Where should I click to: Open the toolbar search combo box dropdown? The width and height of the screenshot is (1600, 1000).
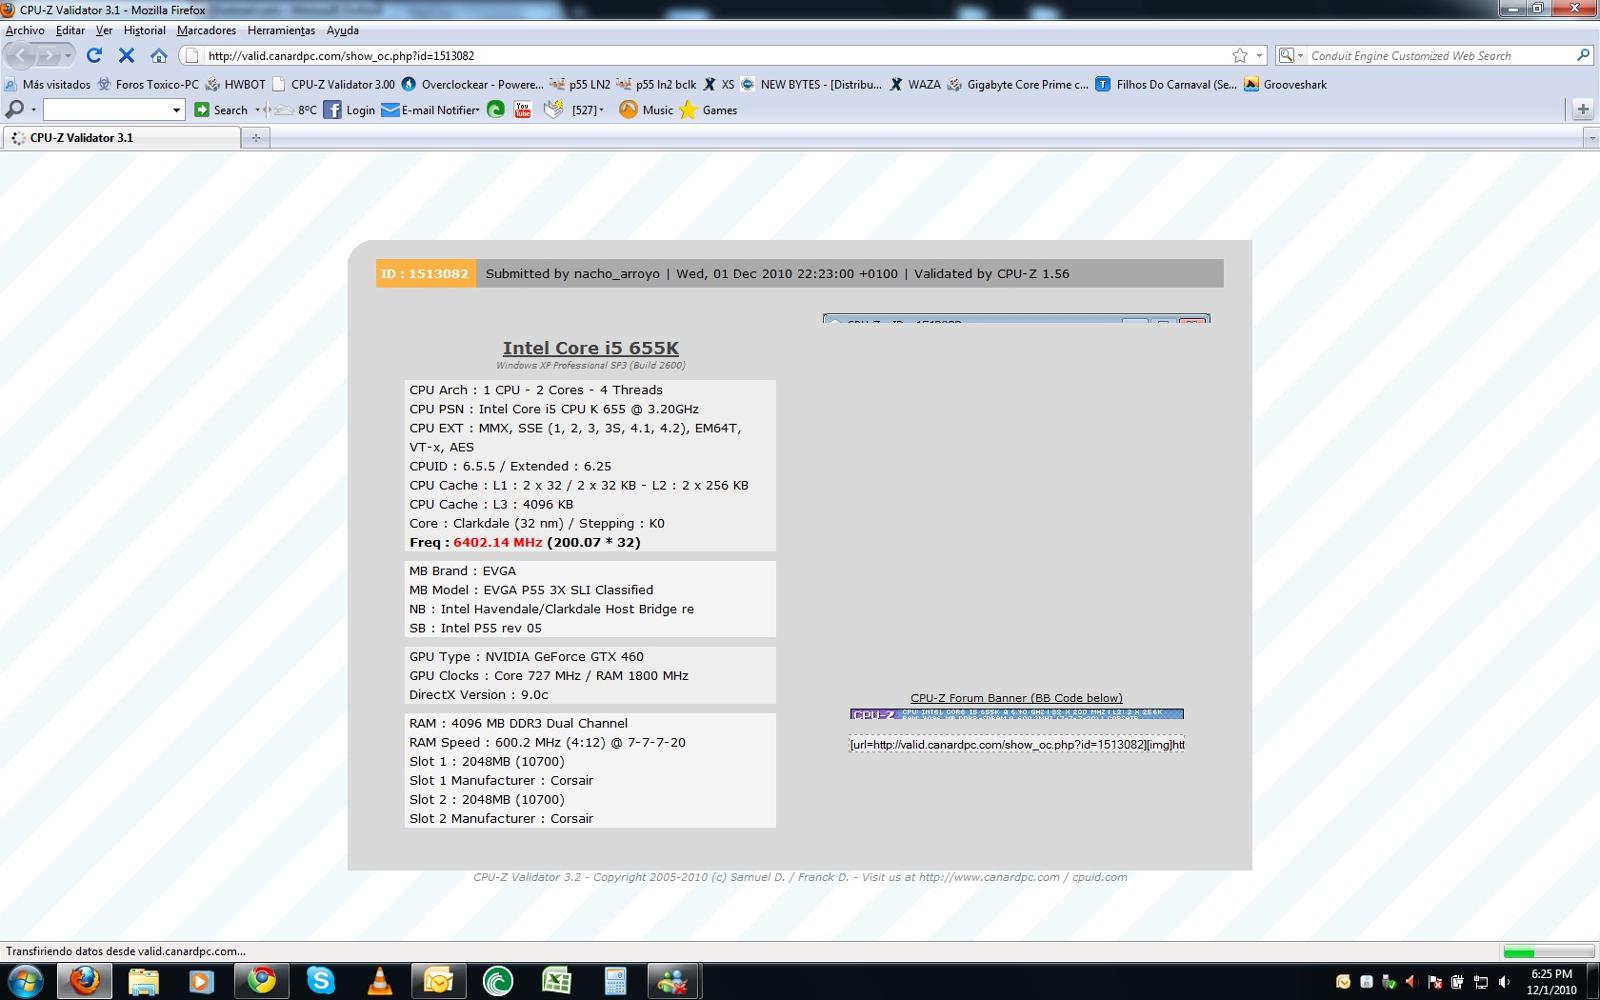pos(177,110)
